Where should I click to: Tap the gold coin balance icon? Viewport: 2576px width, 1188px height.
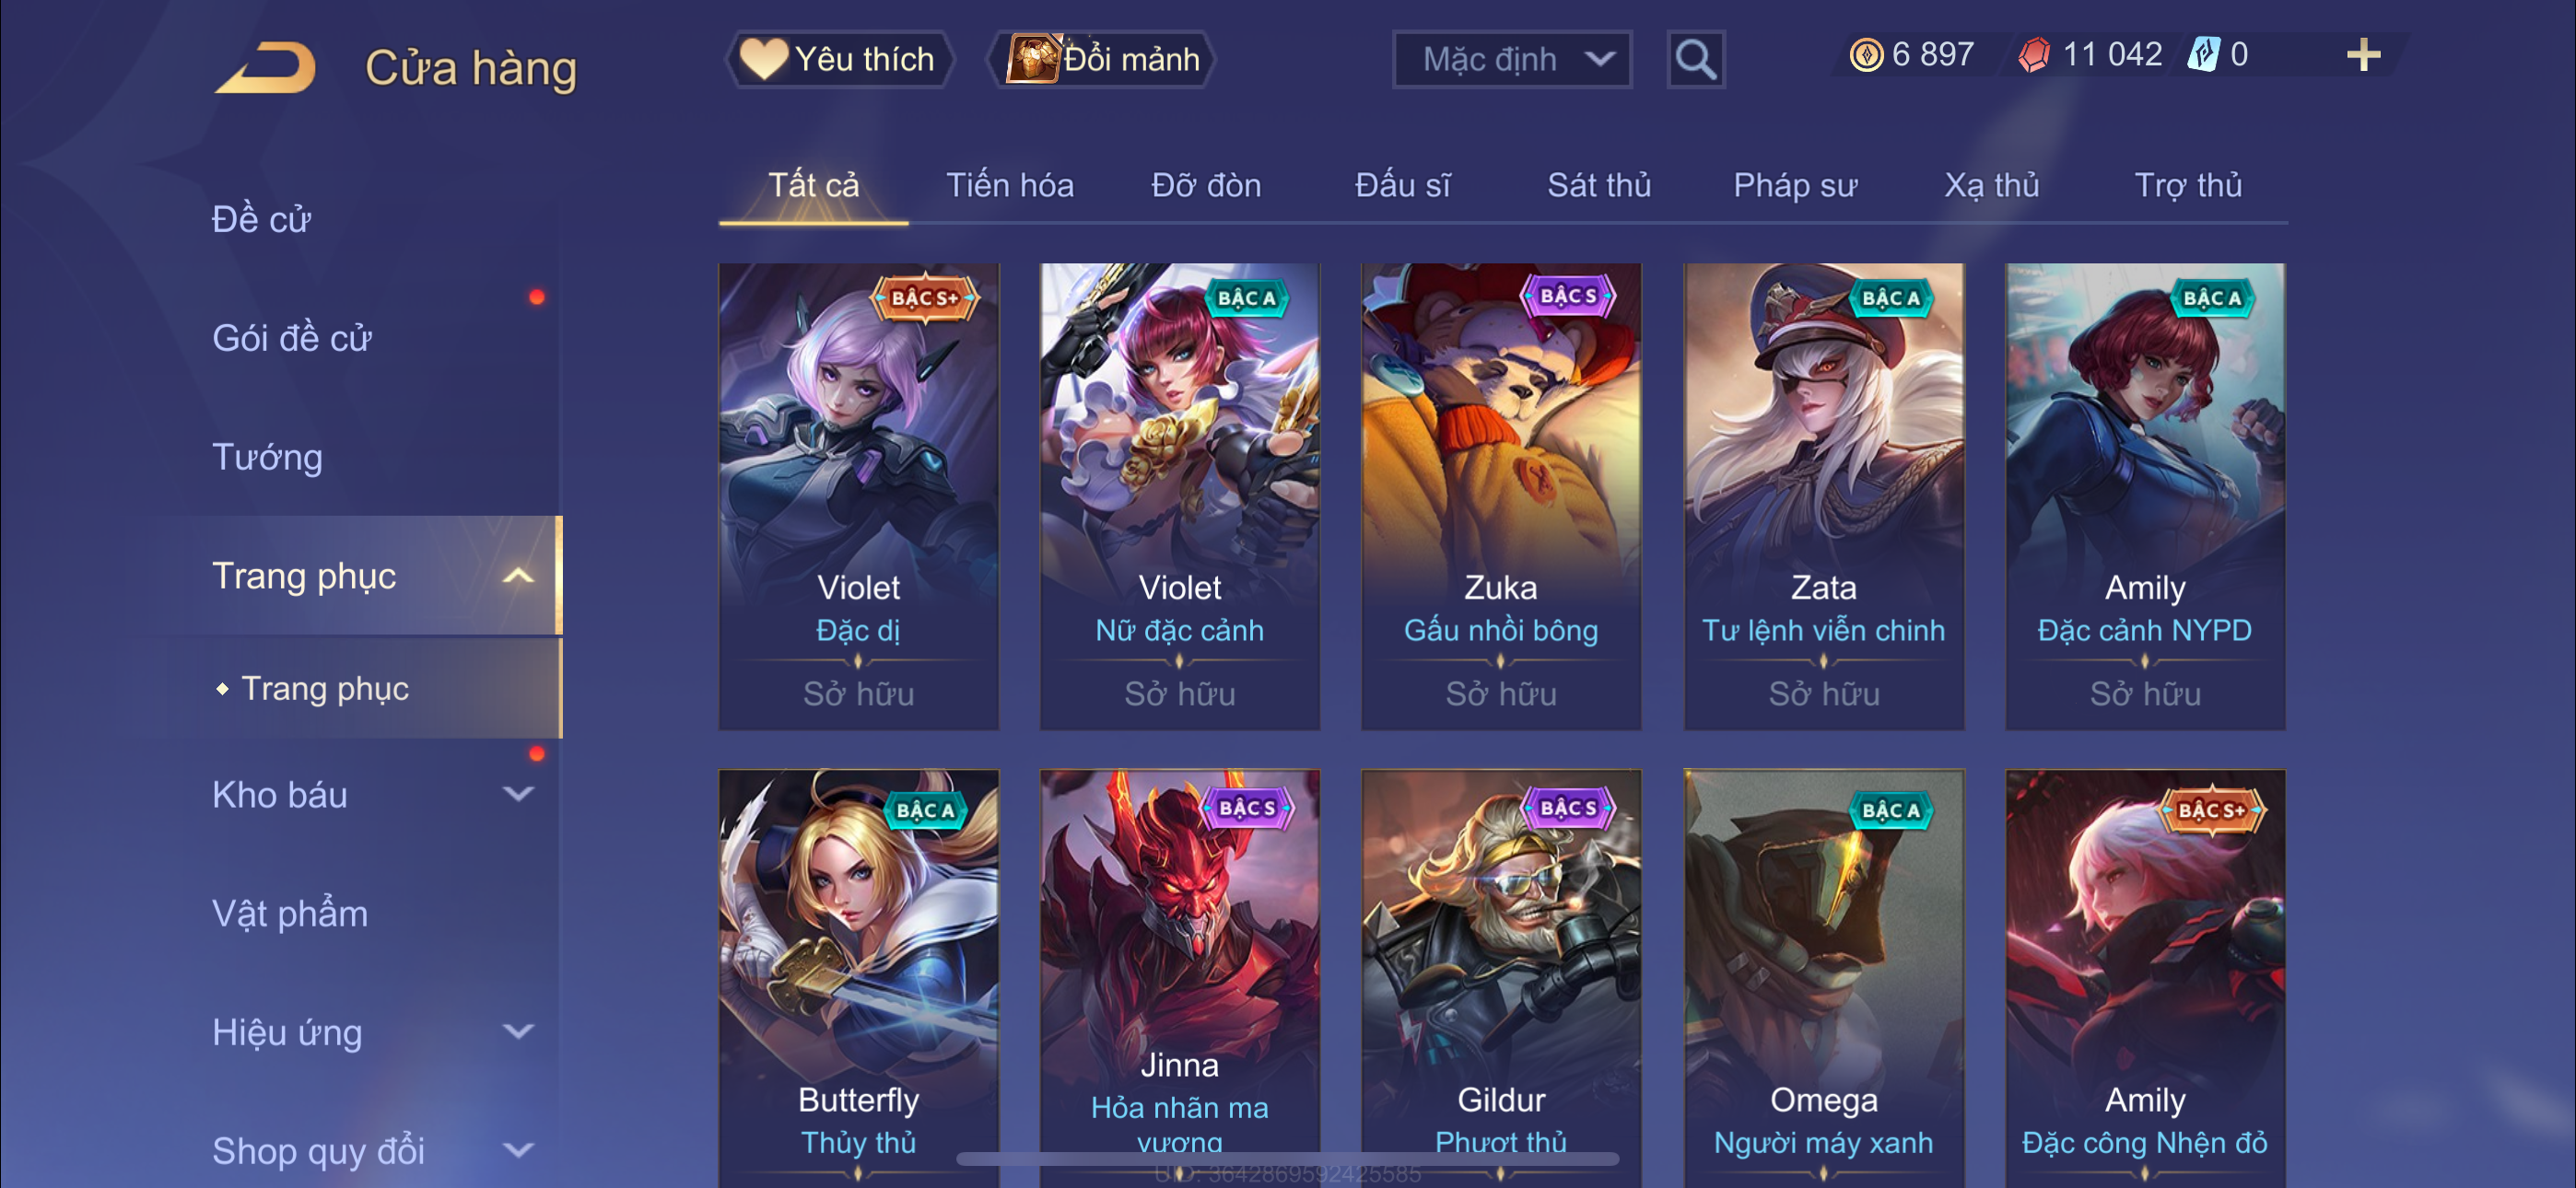[x=1865, y=55]
